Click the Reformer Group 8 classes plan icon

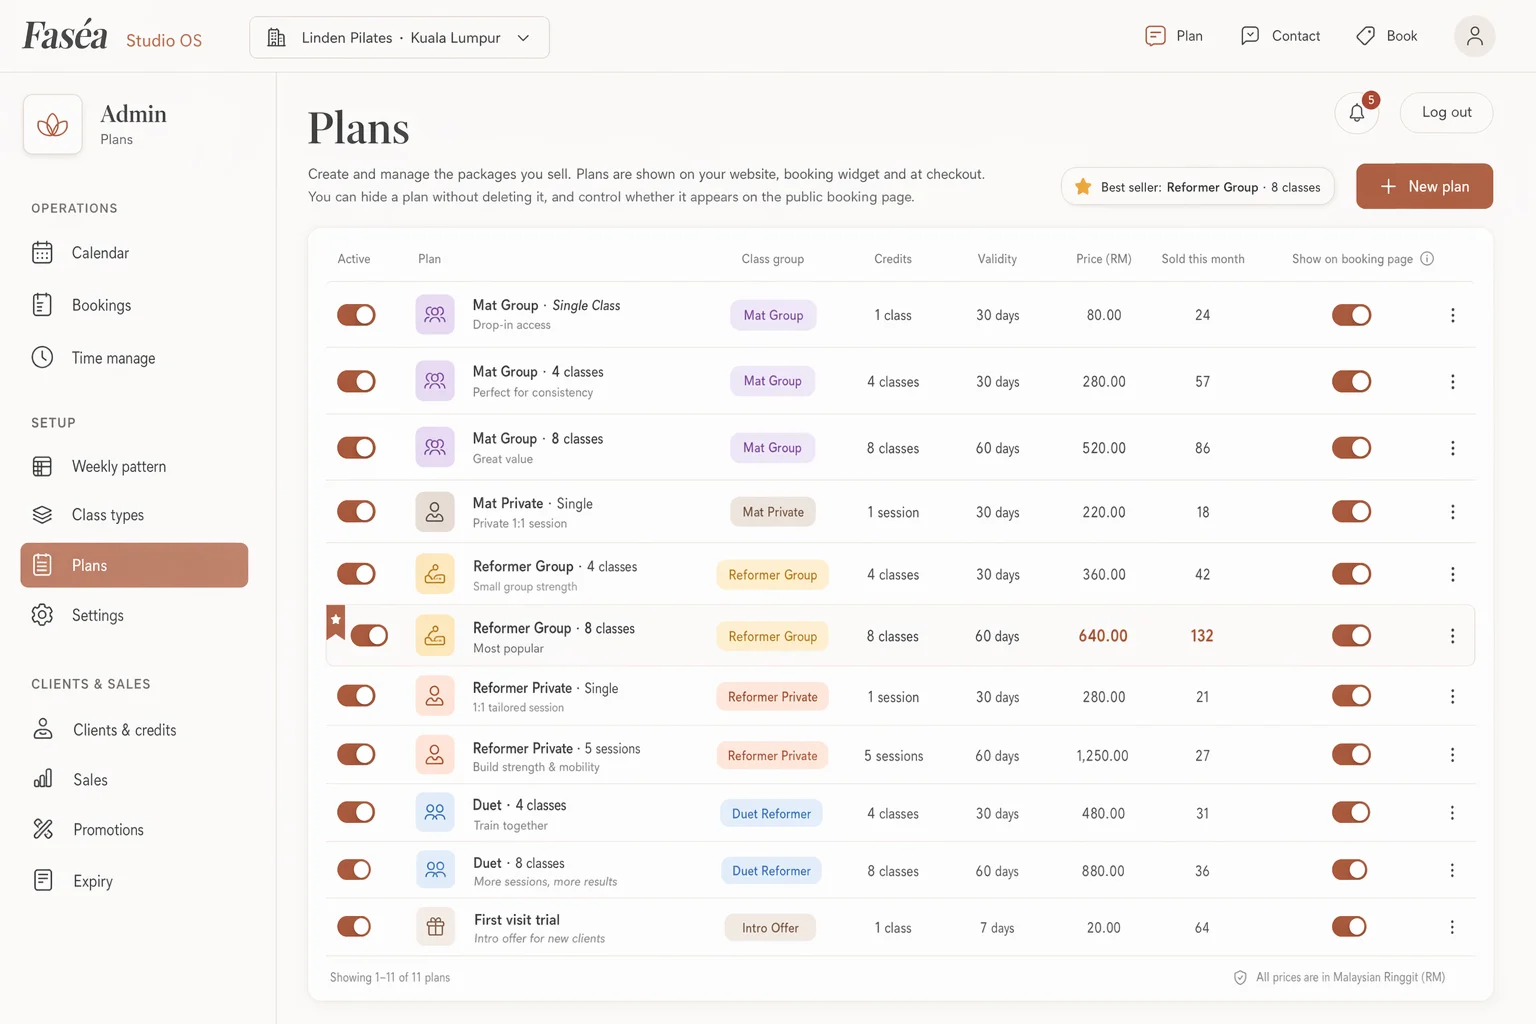tap(435, 635)
